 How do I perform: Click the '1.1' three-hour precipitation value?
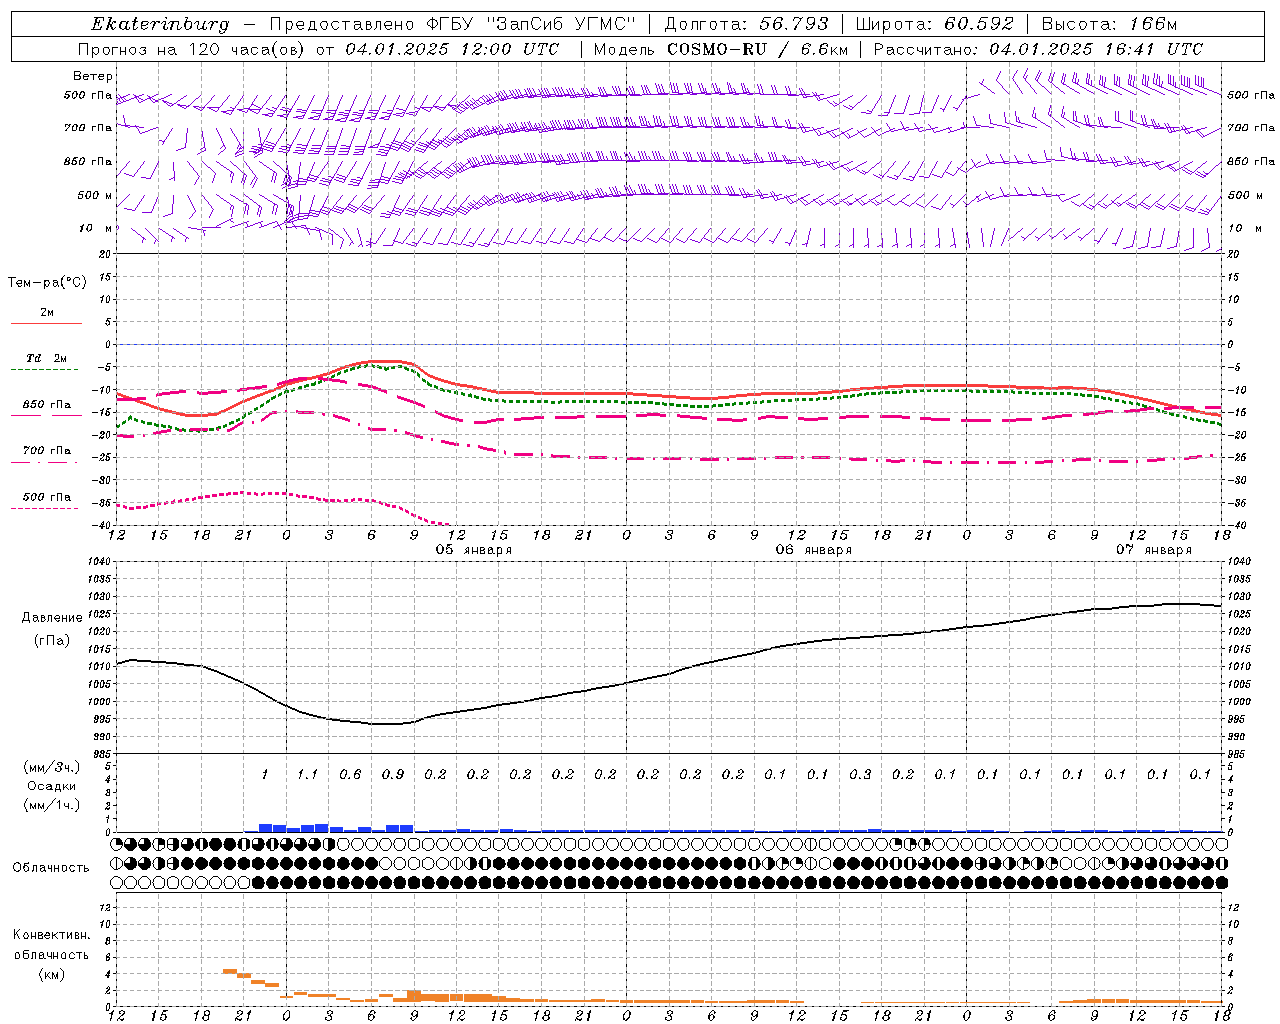click(x=307, y=775)
